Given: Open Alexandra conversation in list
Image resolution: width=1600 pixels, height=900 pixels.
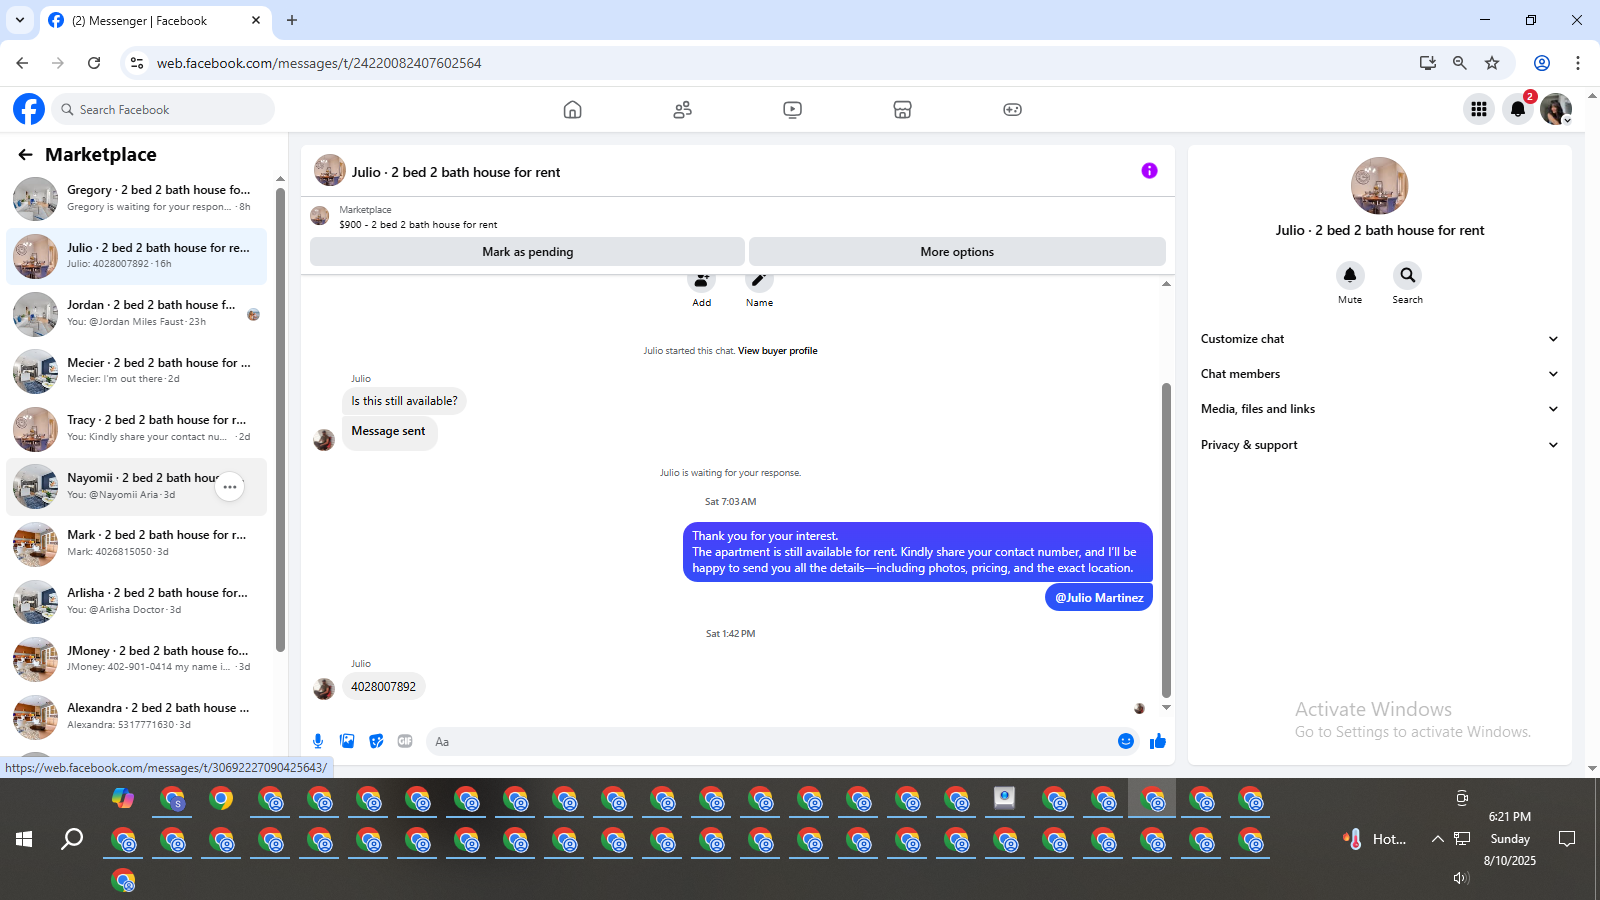Looking at the screenshot, I should coord(137,716).
